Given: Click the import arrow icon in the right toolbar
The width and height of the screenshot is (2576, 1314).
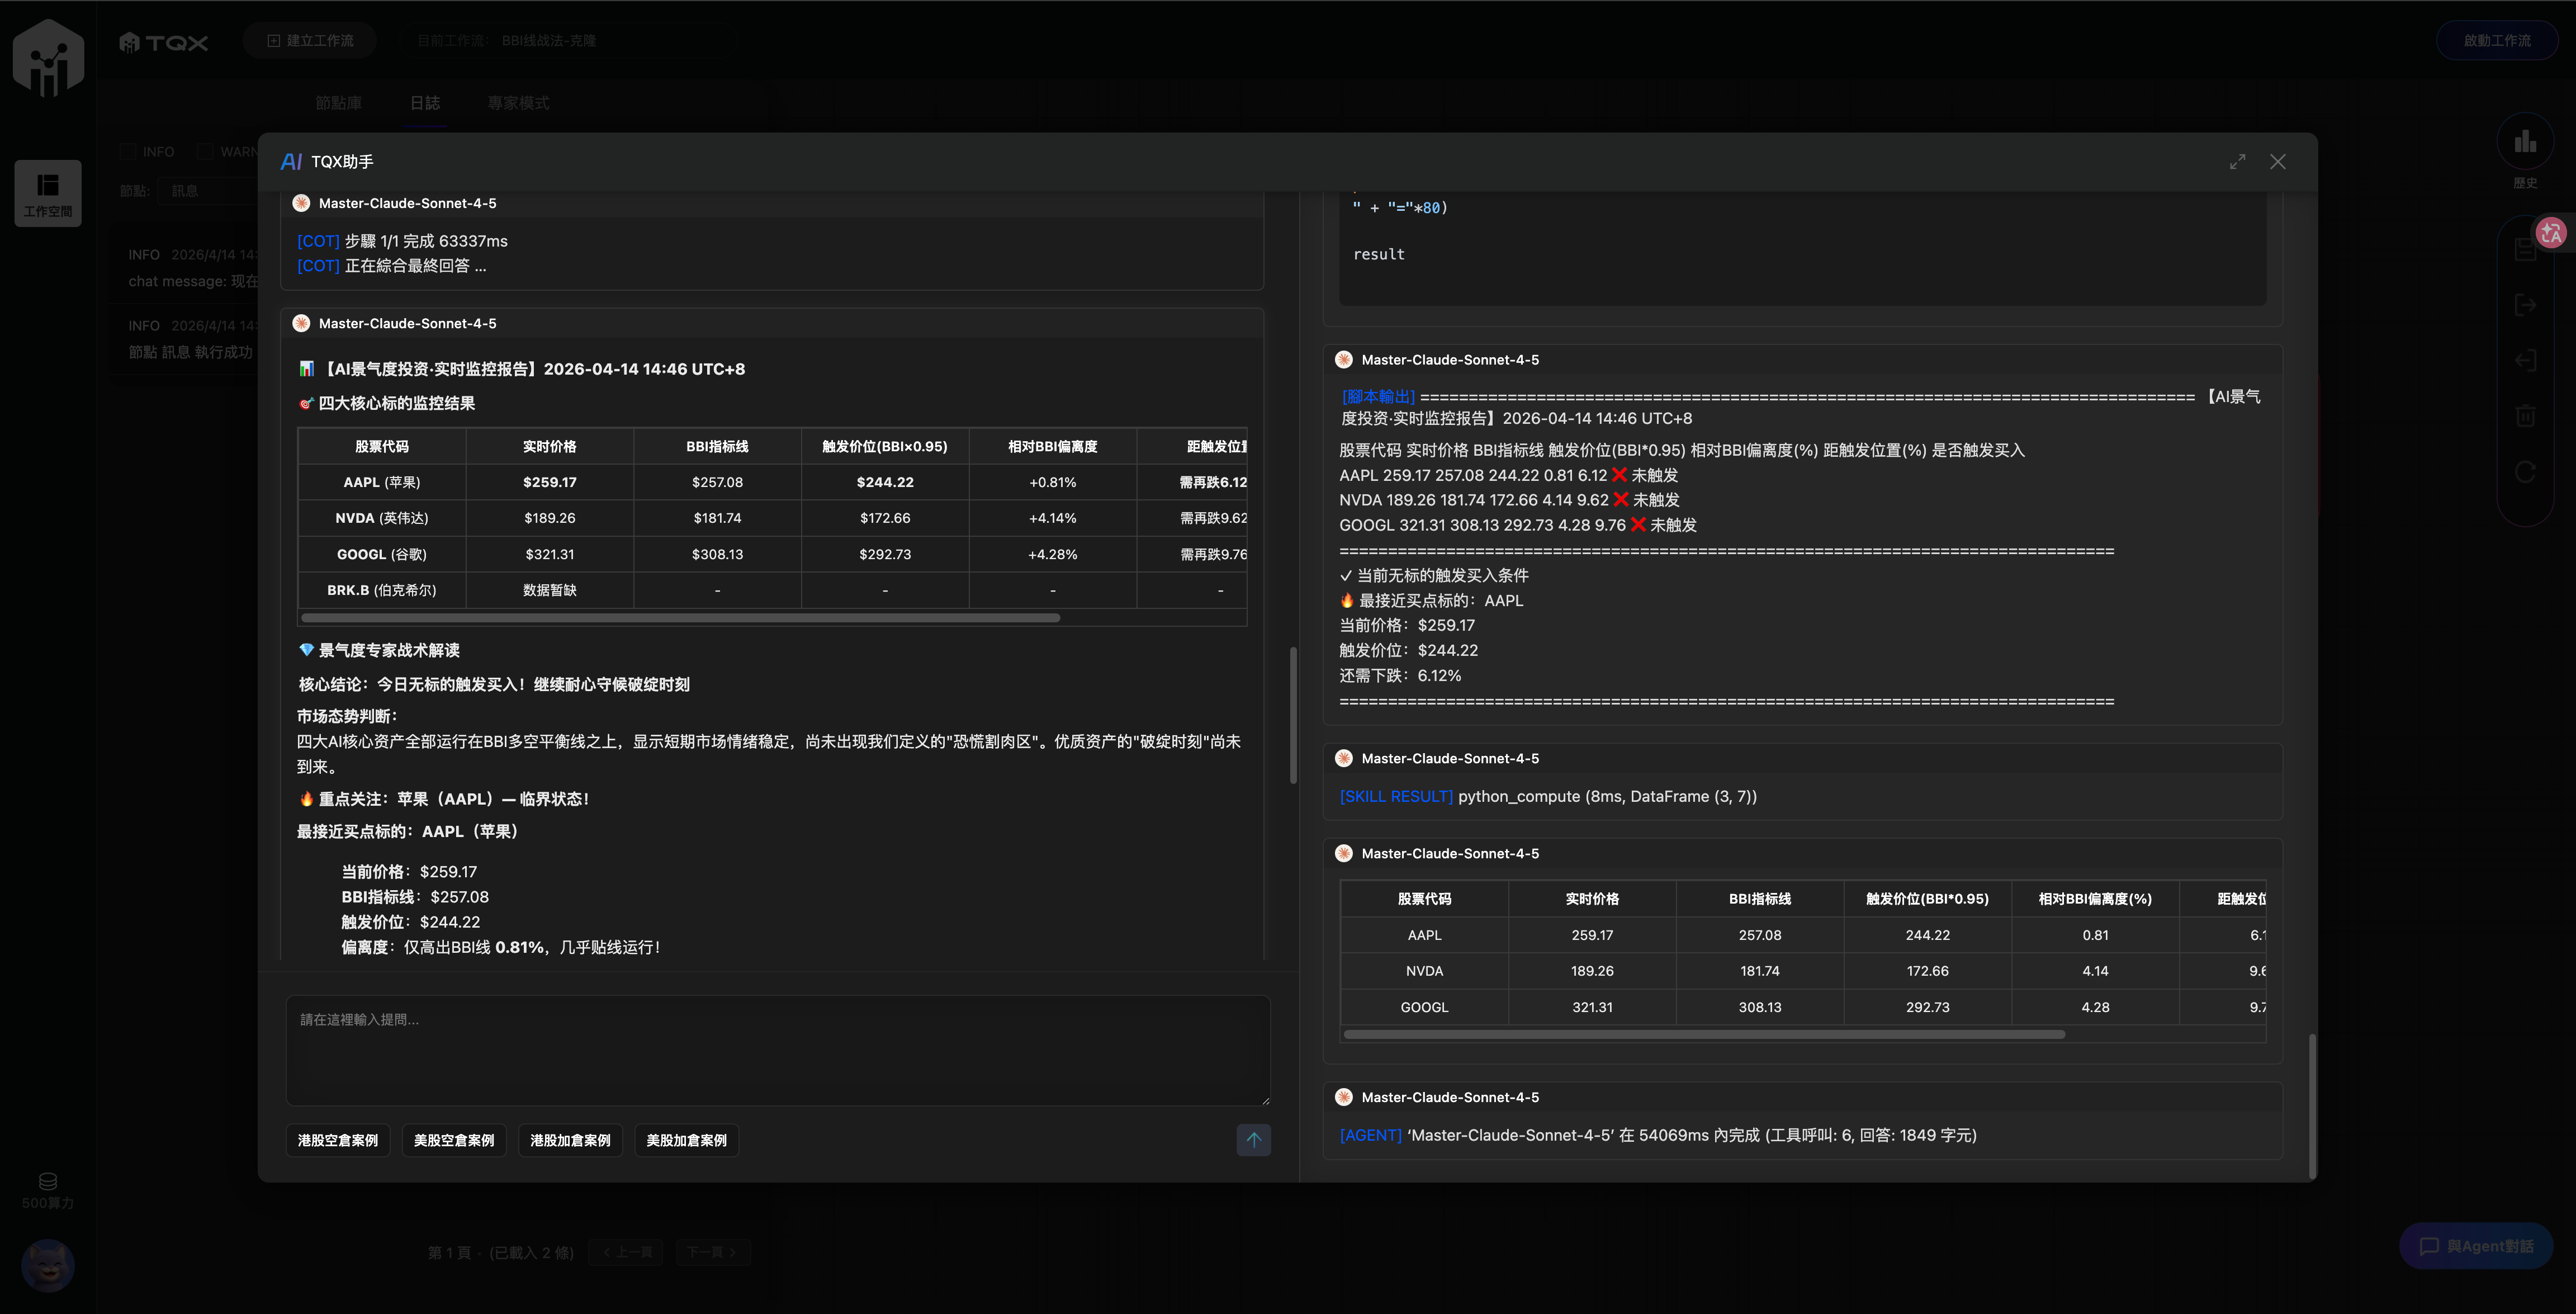Looking at the screenshot, I should point(2525,360).
